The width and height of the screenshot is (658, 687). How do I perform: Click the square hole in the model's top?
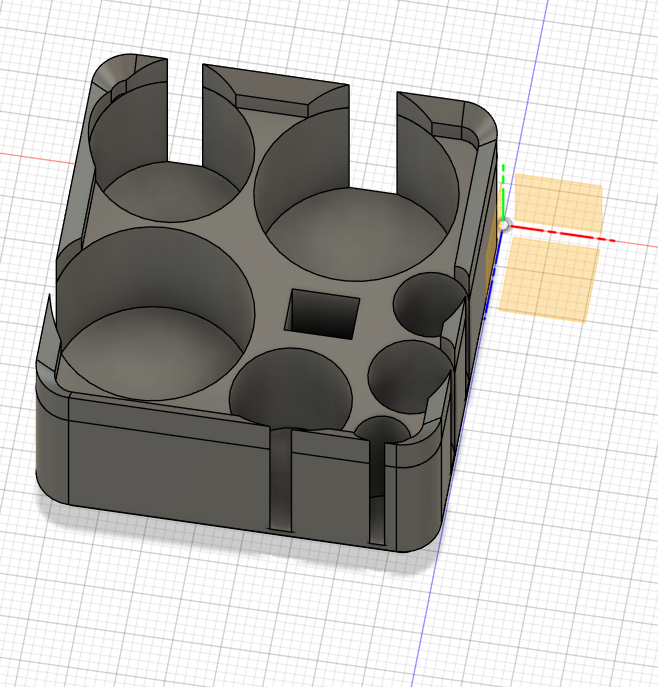pyautogui.click(x=322, y=313)
